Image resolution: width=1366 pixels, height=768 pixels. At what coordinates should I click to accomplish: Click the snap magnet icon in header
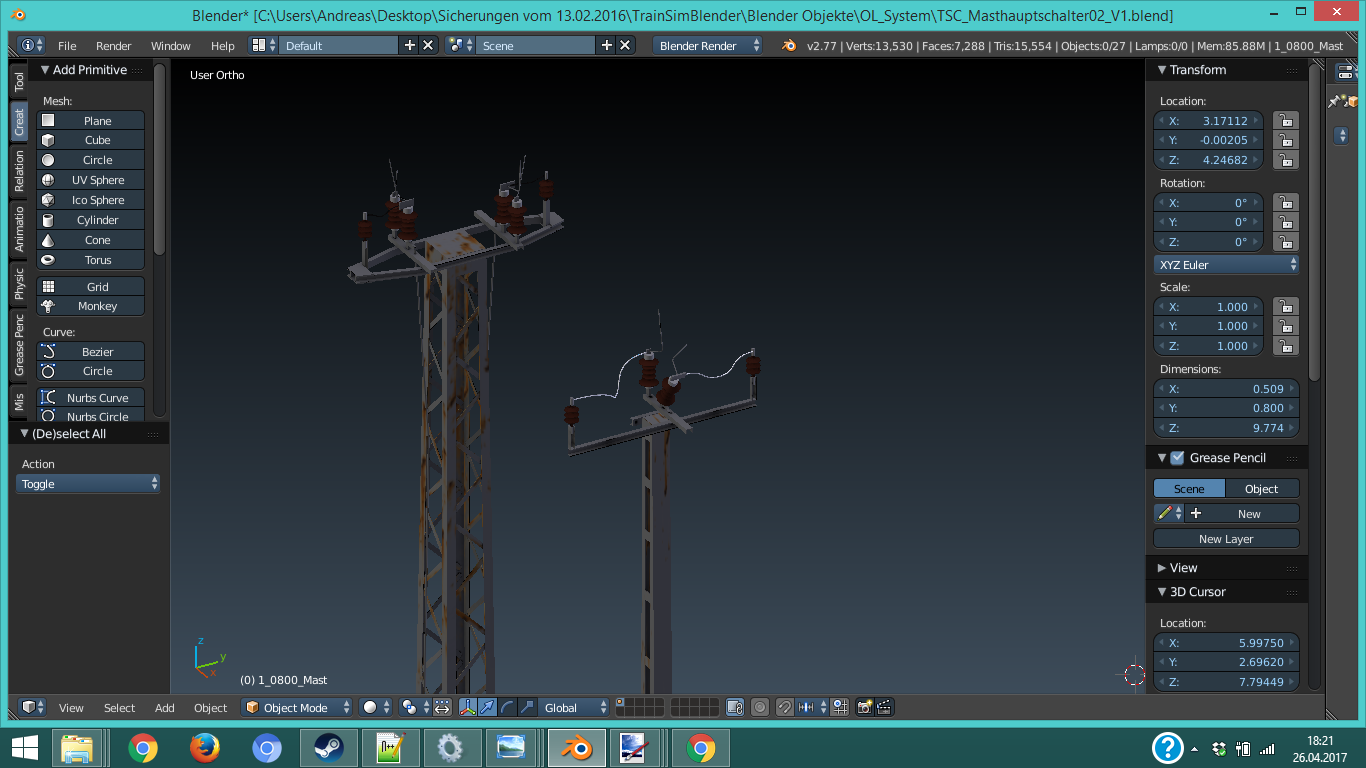tap(785, 707)
